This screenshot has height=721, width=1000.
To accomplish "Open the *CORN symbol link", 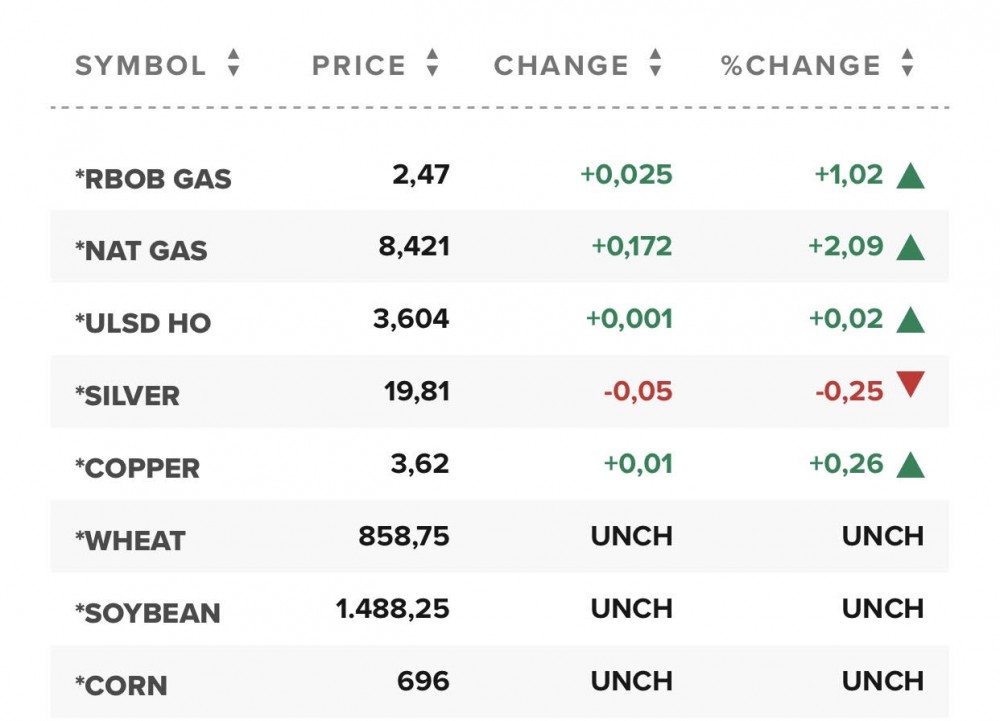I will (x=121, y=686).
